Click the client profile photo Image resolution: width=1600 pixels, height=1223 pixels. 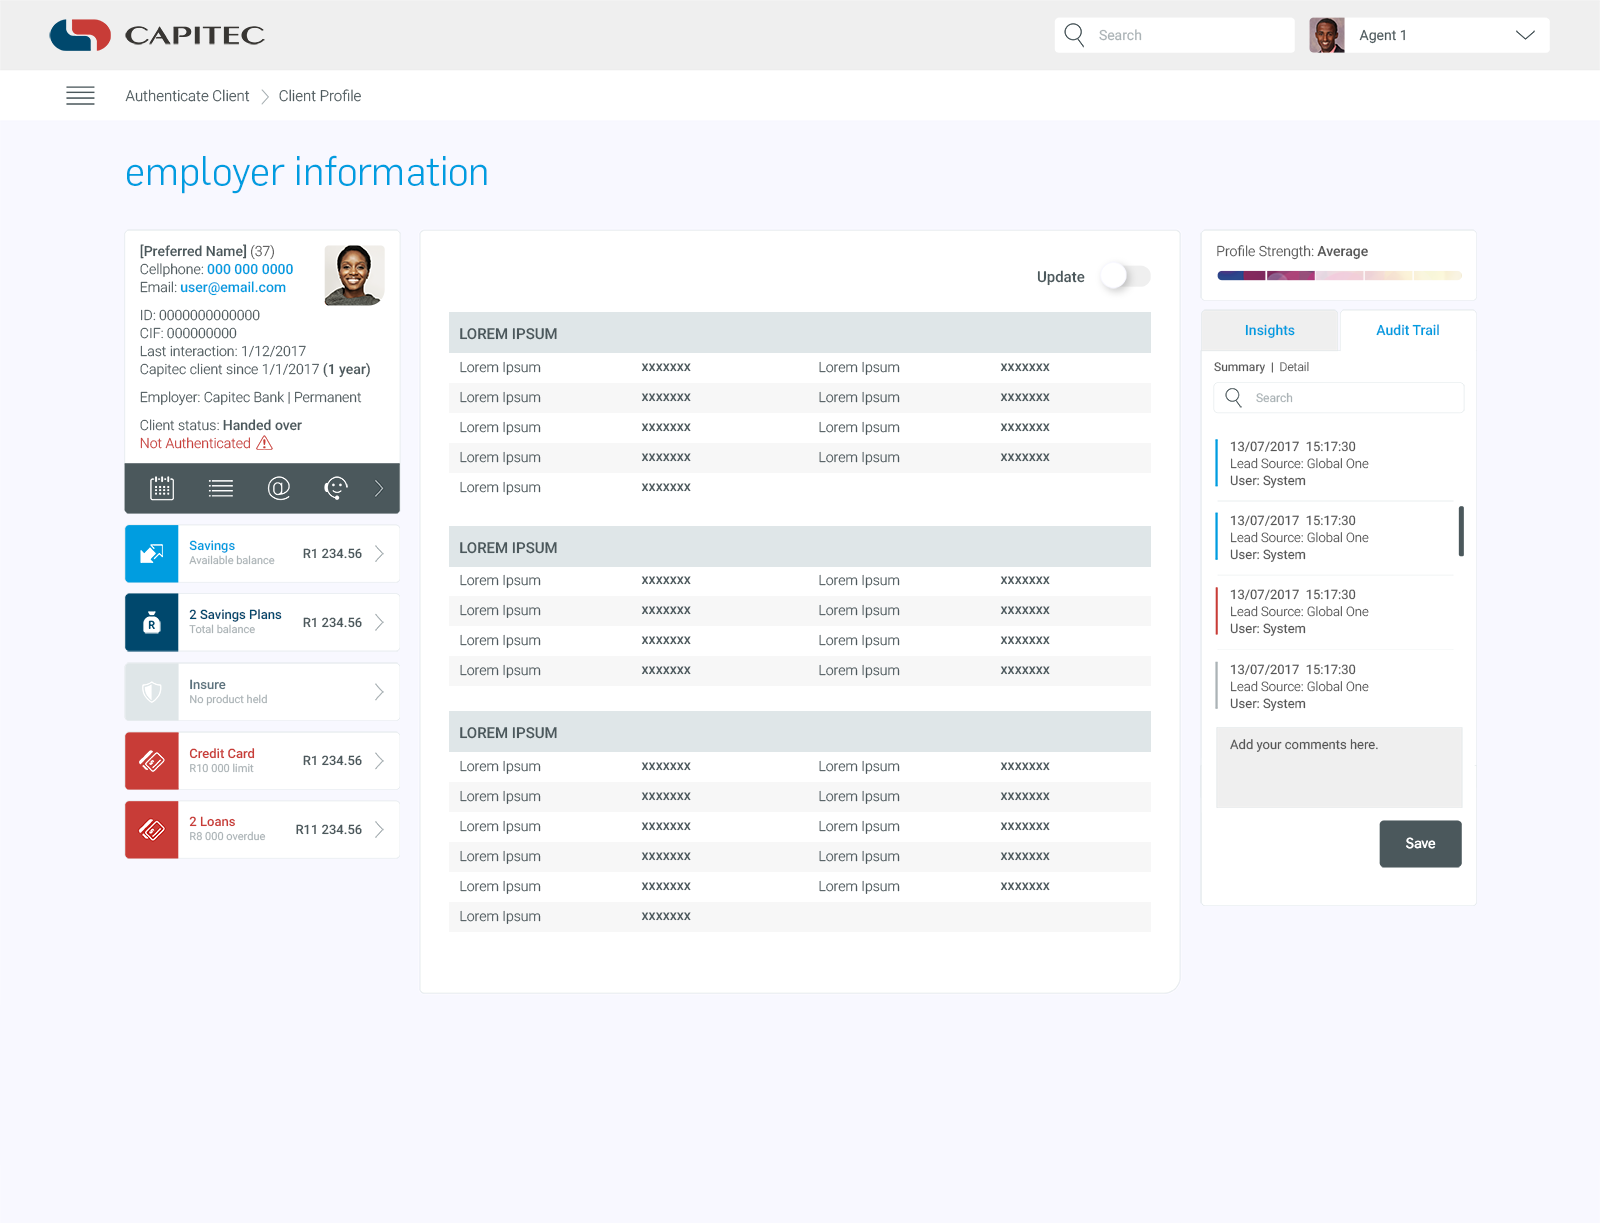pos(354,275)
